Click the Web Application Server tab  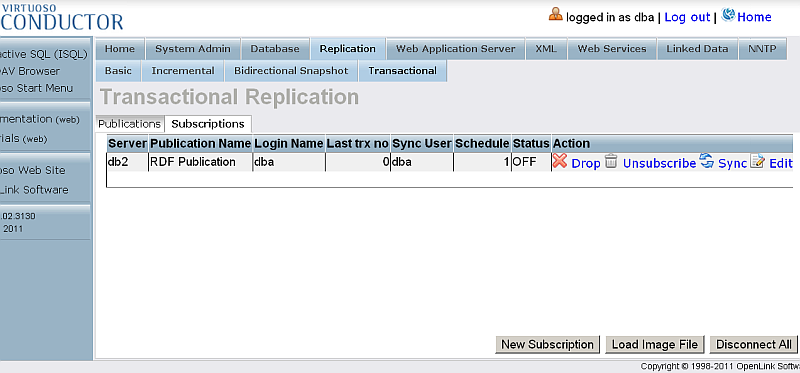456,49
